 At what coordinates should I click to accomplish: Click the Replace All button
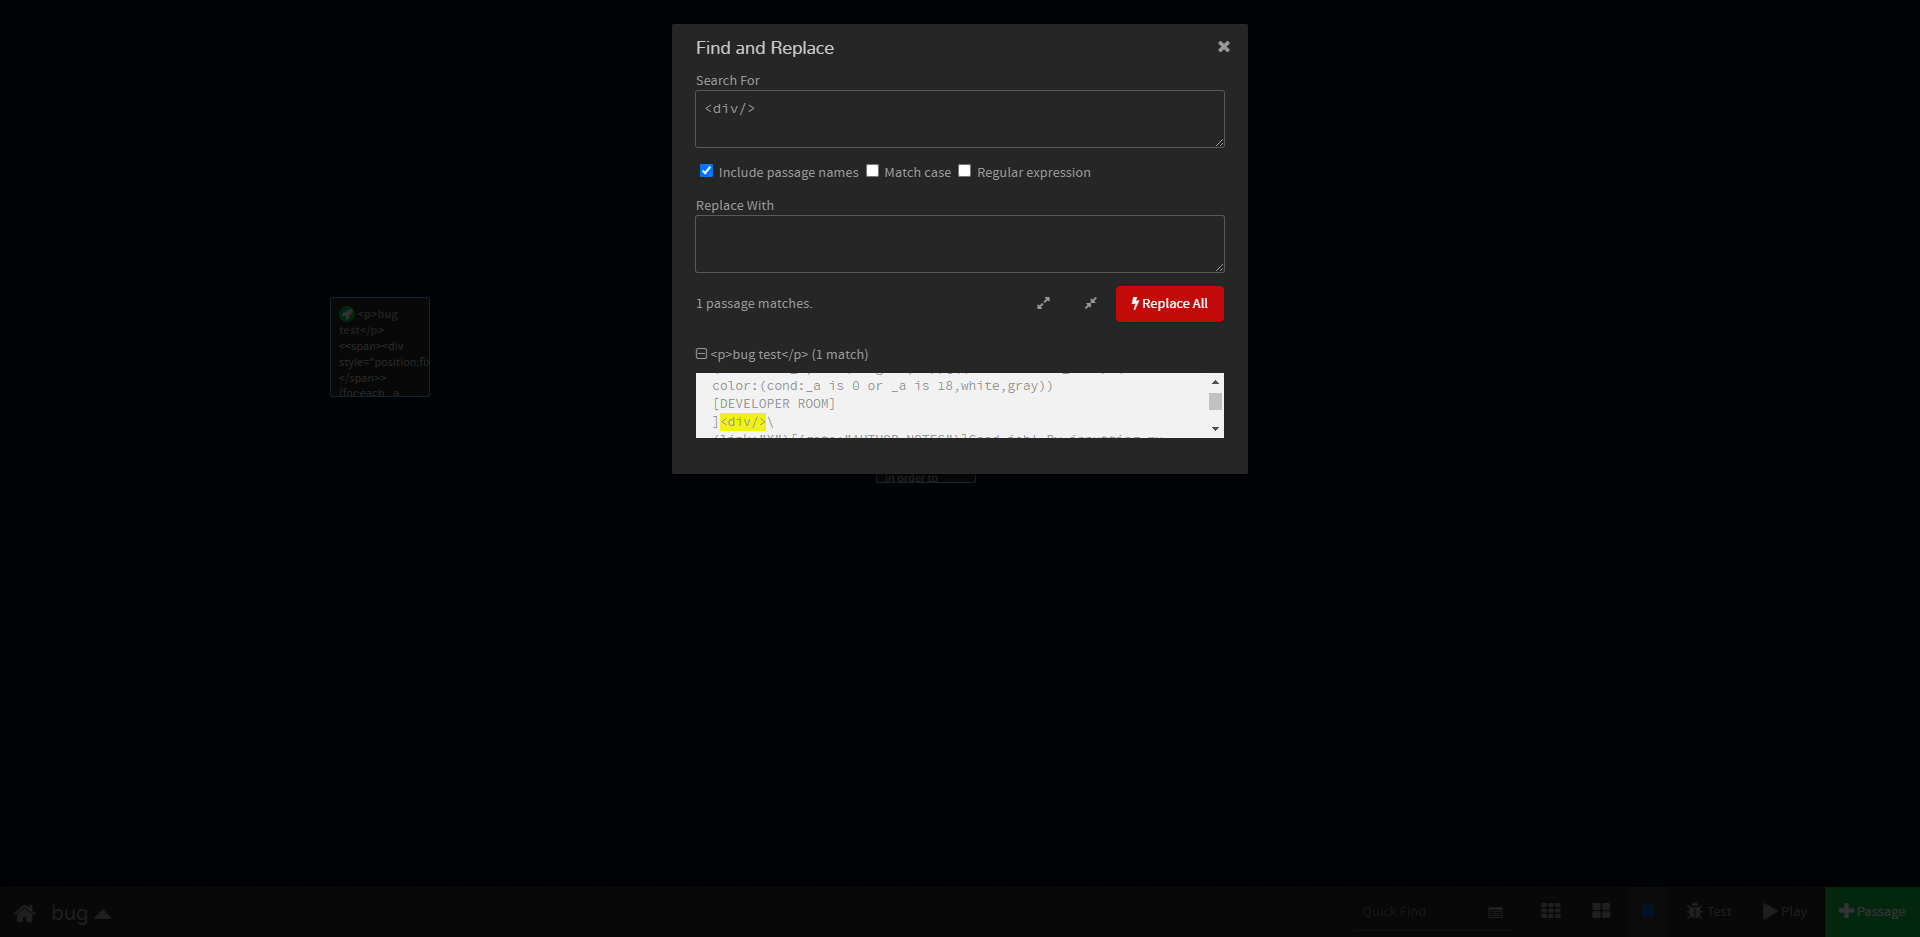[1169, 303]
